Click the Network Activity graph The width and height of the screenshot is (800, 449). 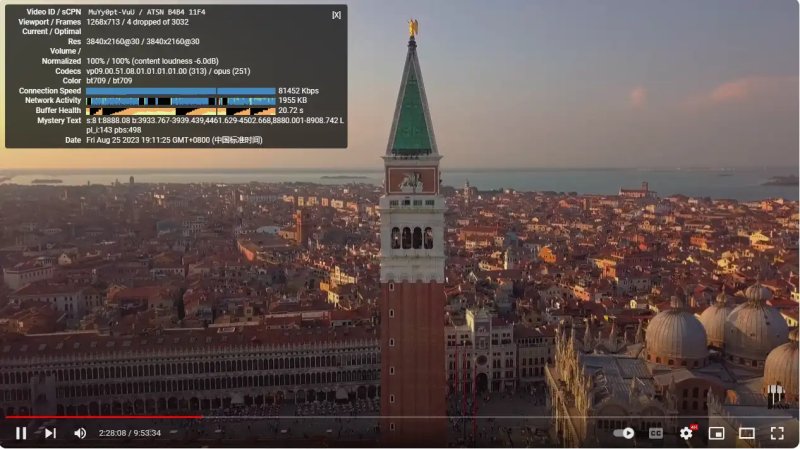181,101
